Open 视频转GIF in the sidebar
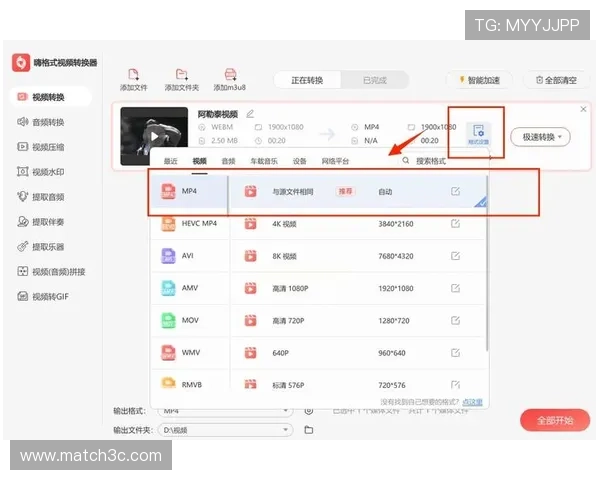The image size is (600, 480). (43, 296)
